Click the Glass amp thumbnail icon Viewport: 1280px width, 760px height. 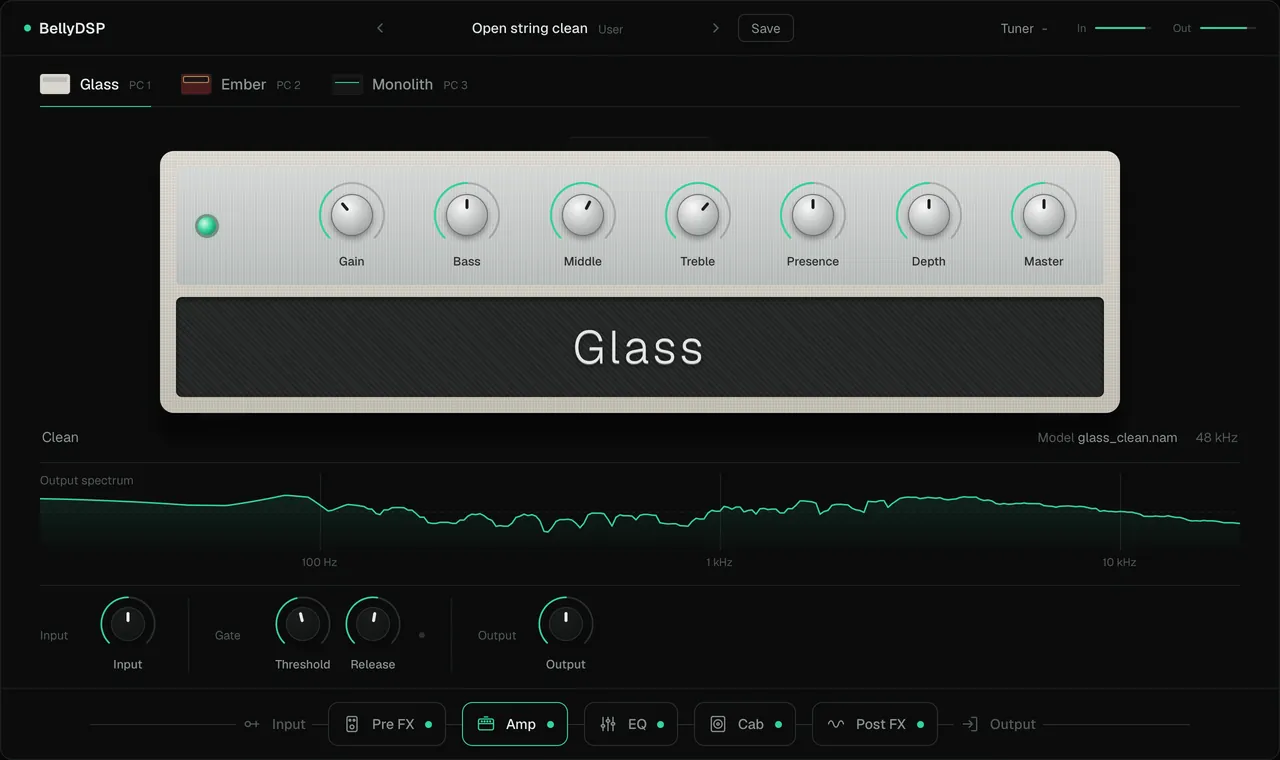[55, 84]
